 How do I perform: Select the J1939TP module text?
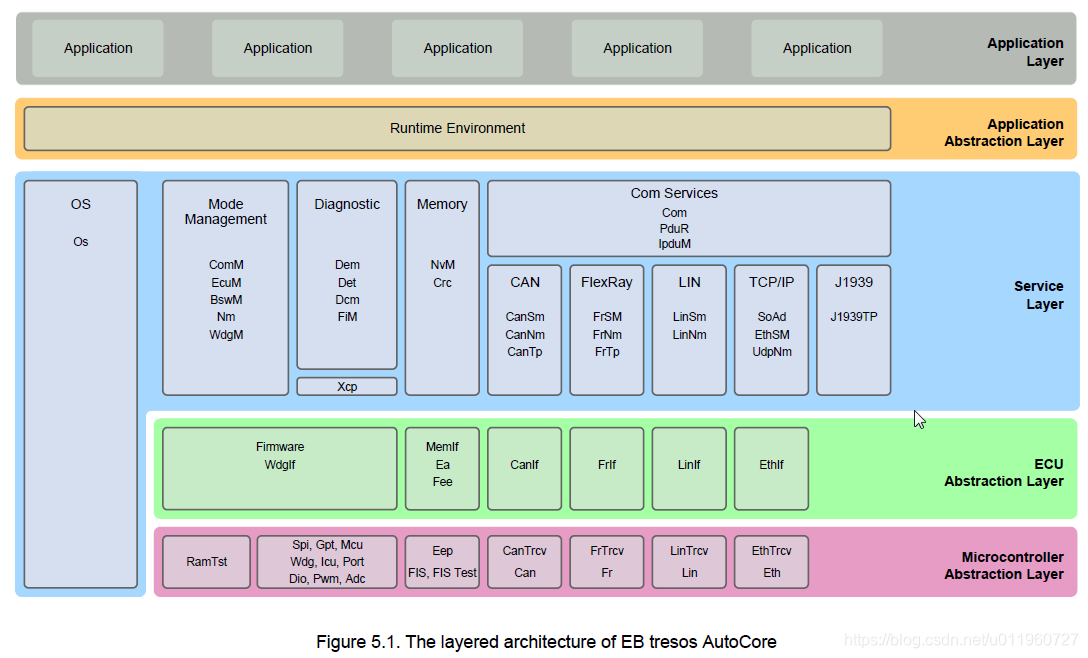(853, 317)
